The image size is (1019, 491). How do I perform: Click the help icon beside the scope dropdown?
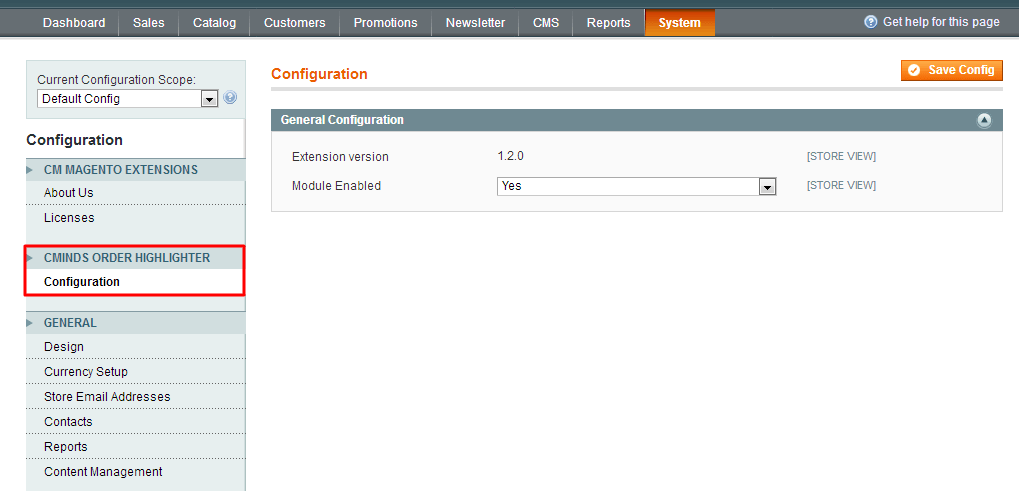click(230, 98)
